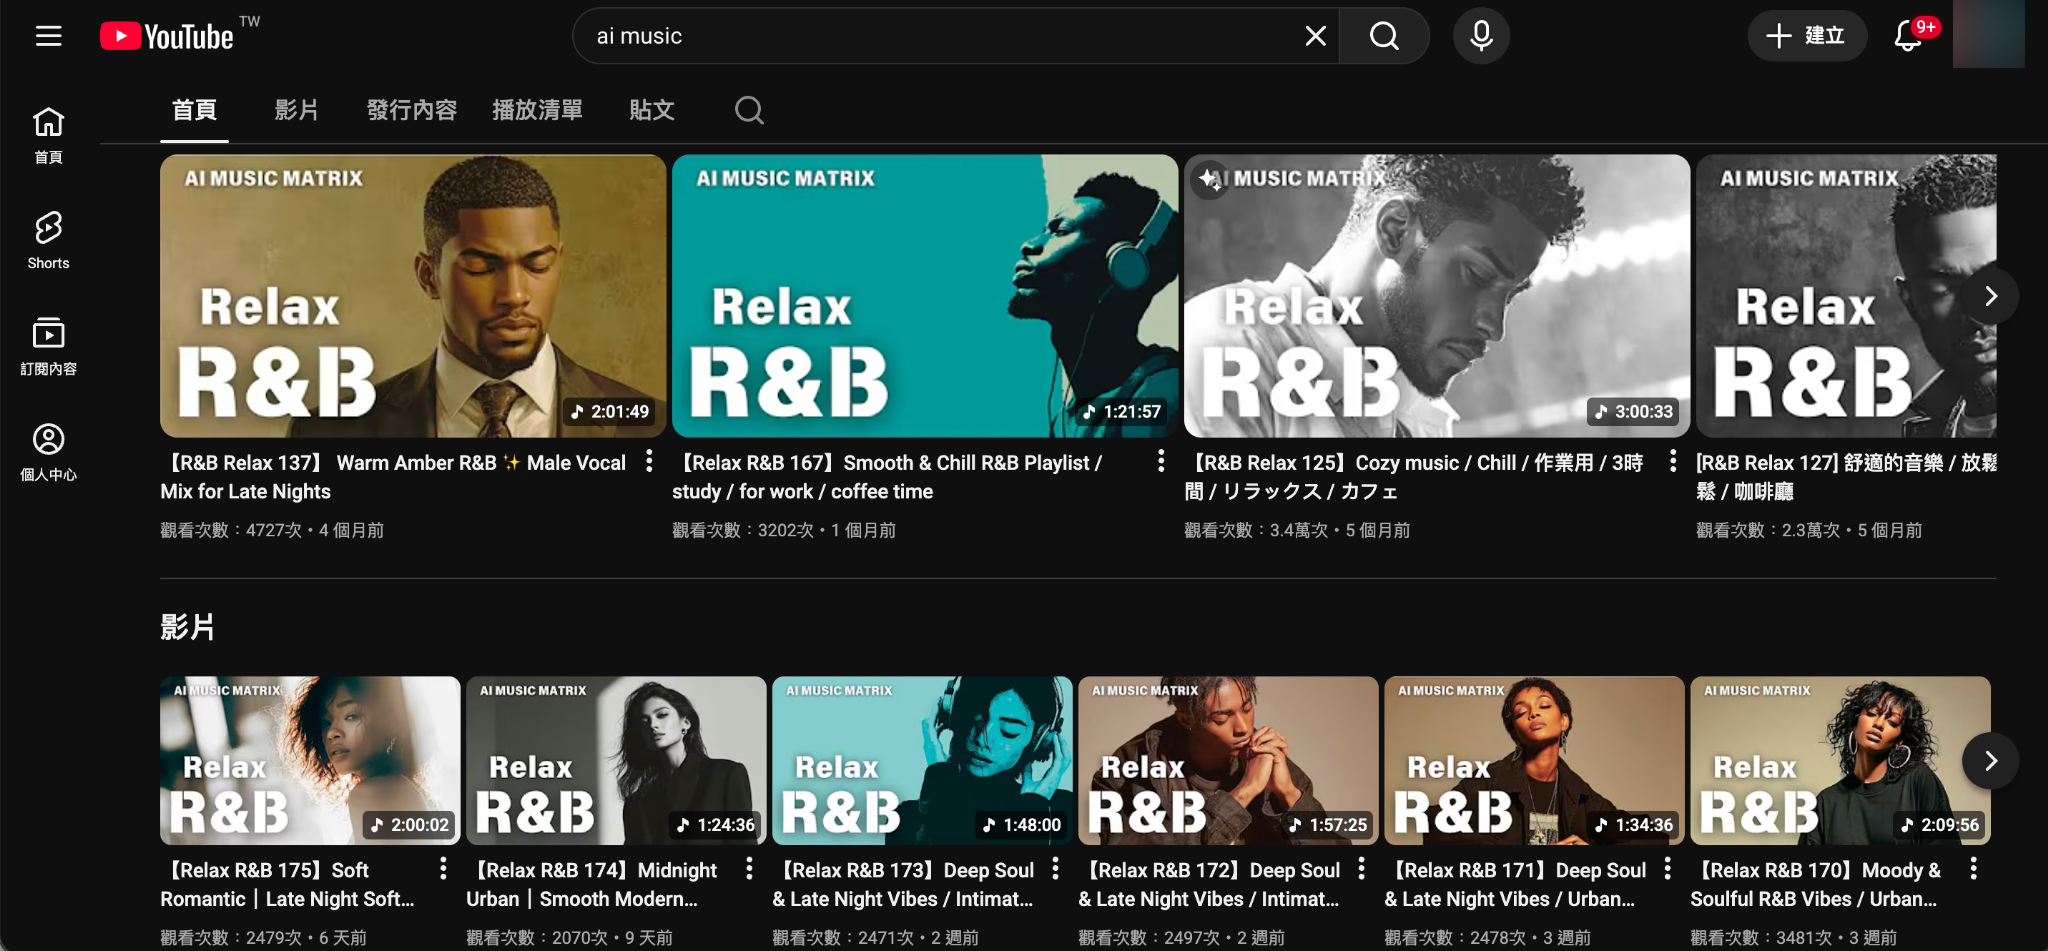Start voice search with microphone
This screenshot has height=951, width=2048.
(x=1481, y=36)
